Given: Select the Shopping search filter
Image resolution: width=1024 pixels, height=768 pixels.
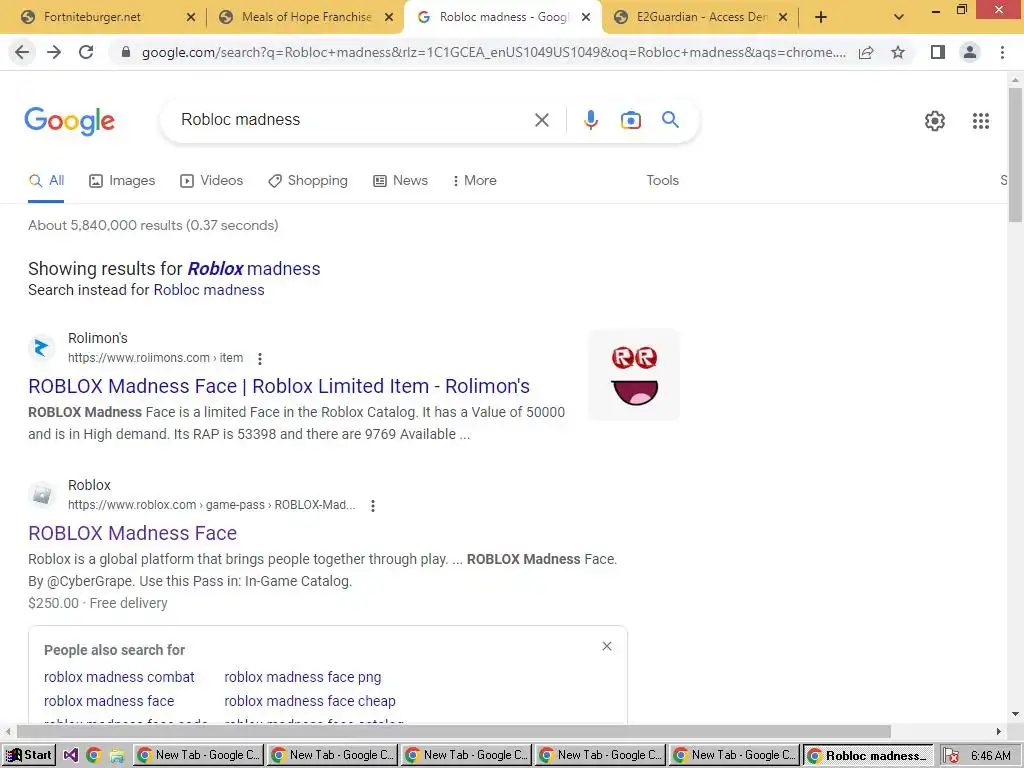Looking at the screenshot, I should (308, 181).
